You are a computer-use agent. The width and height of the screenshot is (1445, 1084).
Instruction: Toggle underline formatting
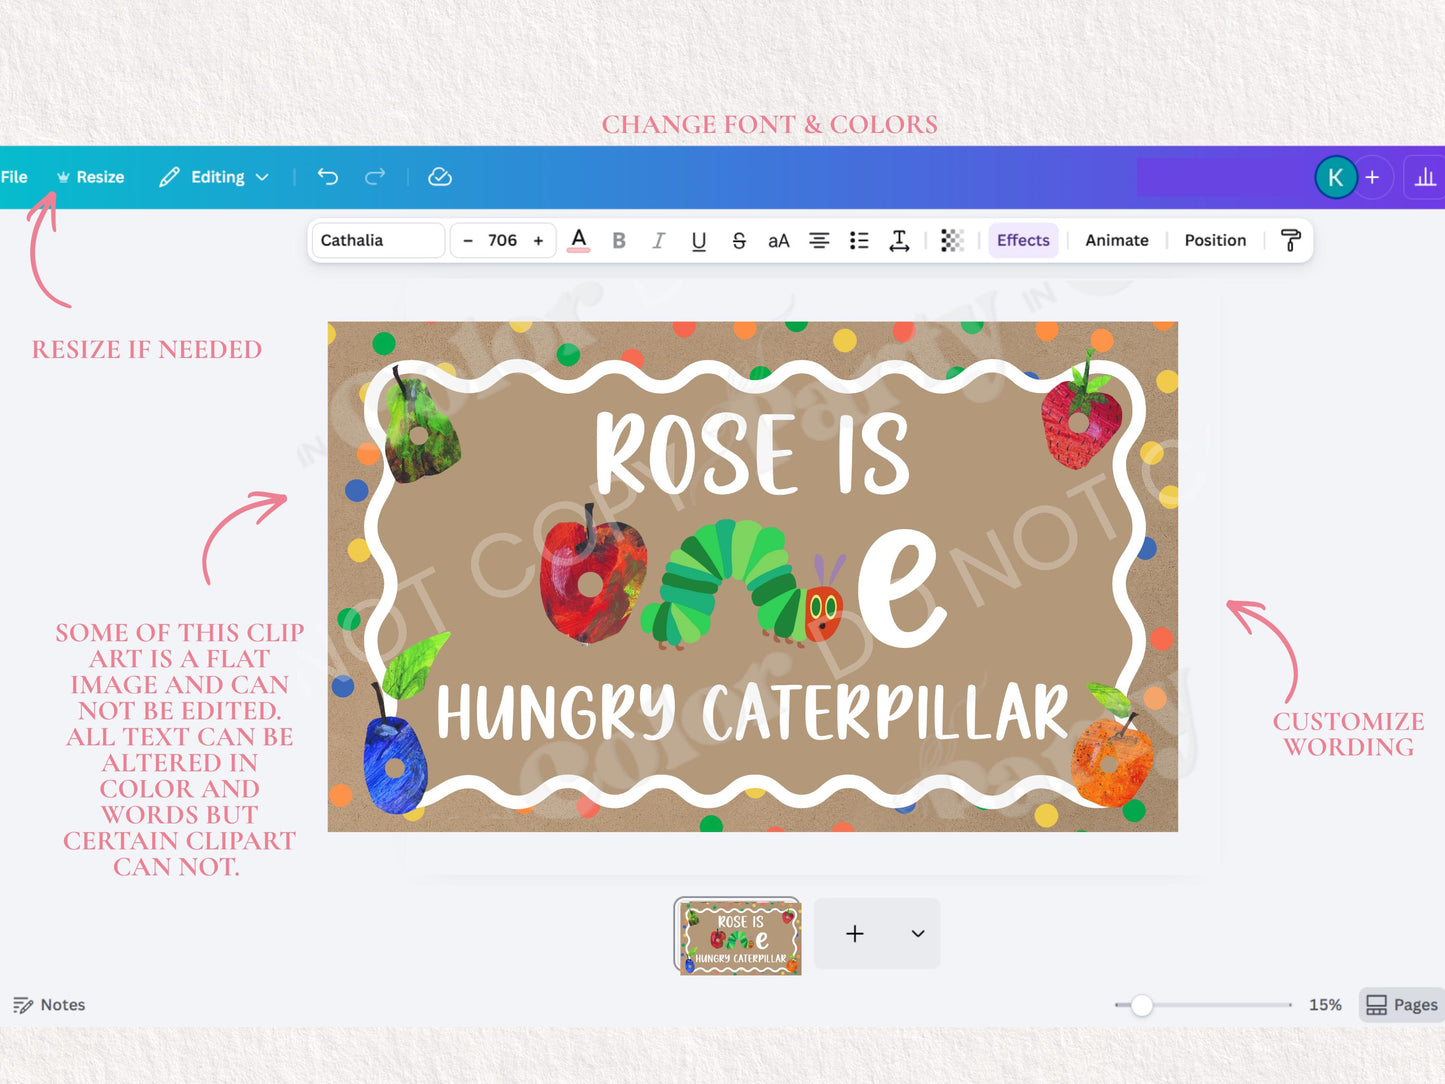[x=699, y=240]
